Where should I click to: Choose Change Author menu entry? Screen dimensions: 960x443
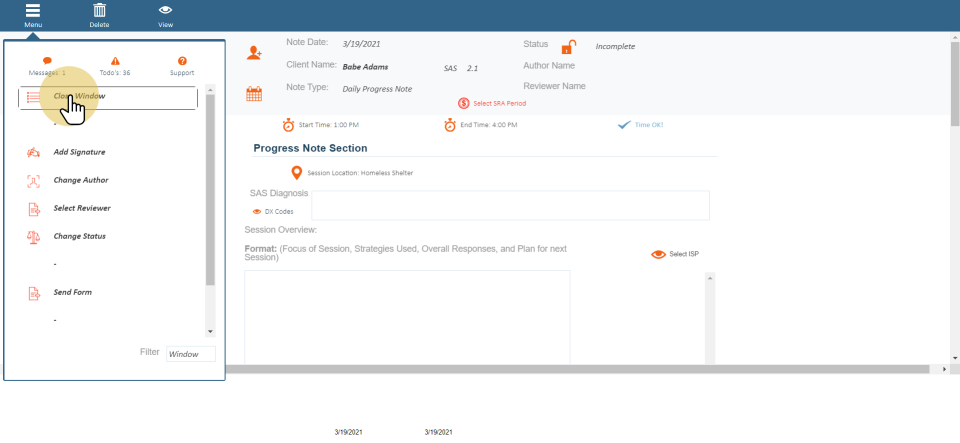[x=80, y=180]
